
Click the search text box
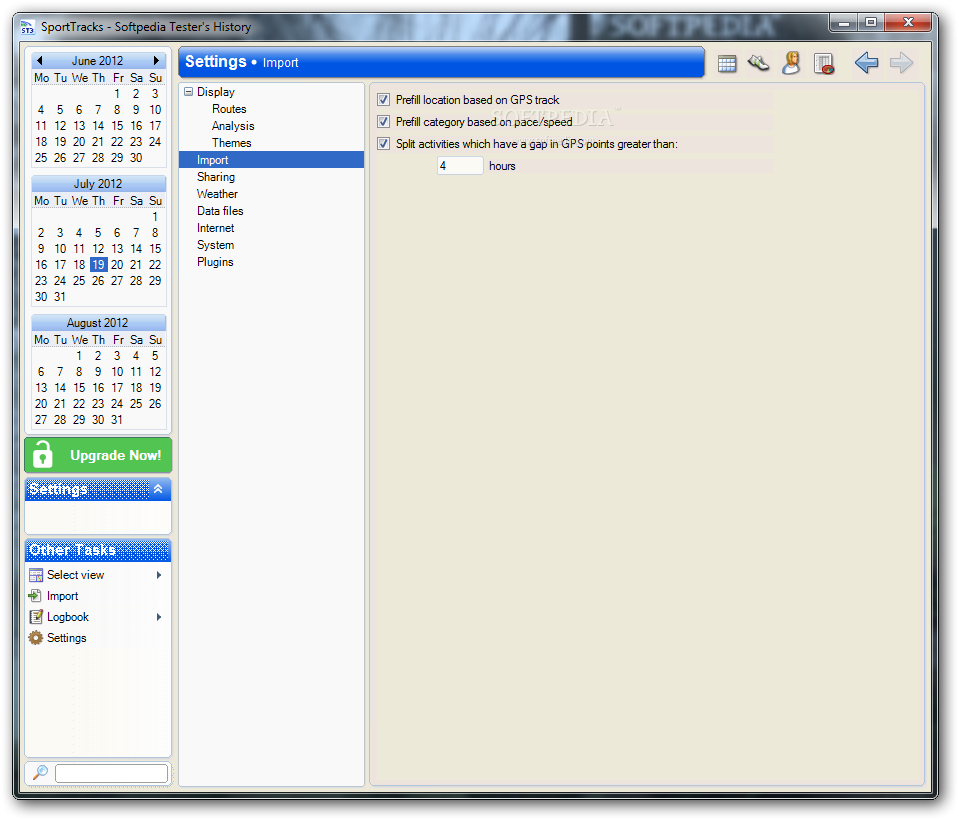111,773
